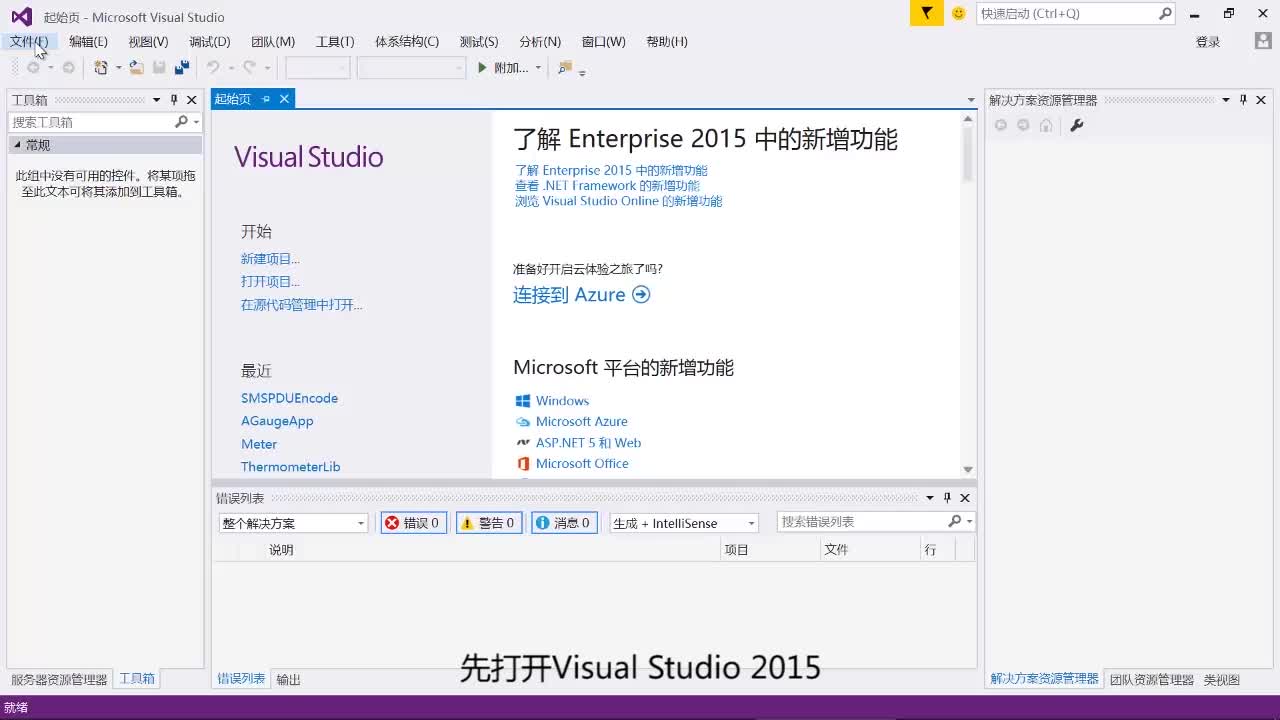This screenshot has width=1280, height=720.
Task: Click the 新建项目... link
Action: [270, 259]
